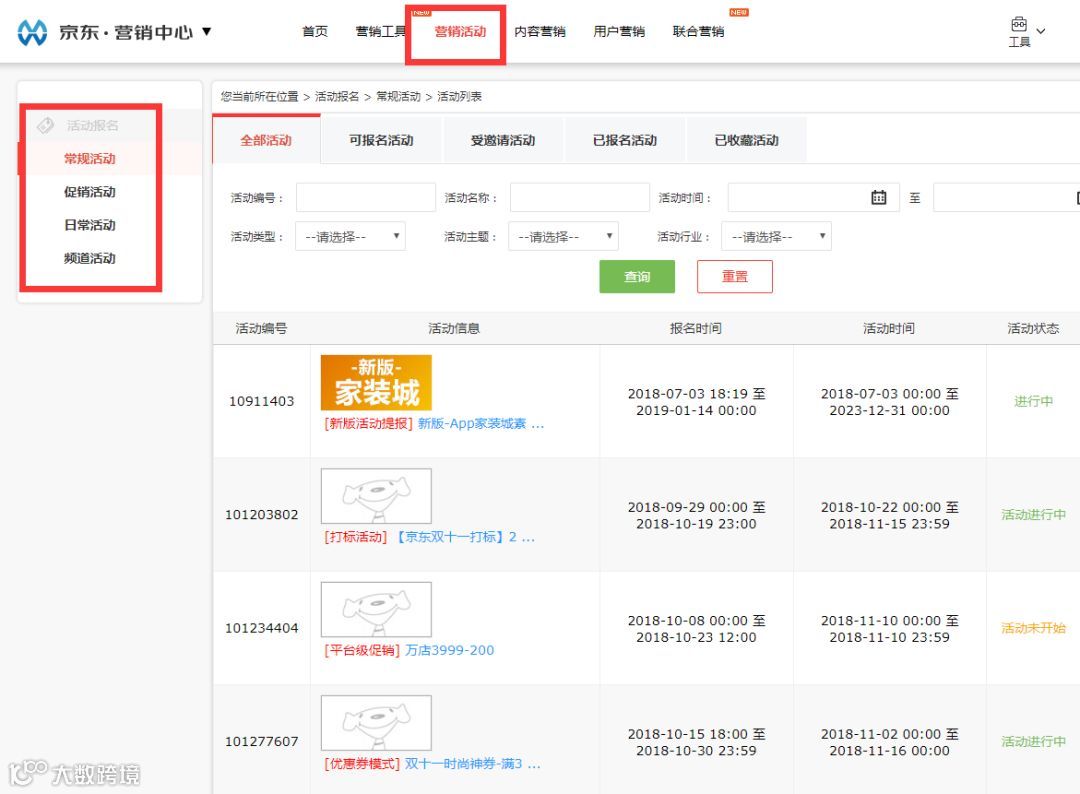The width and height of the screenshot is (1080, 794).
Task: Click the 活动报名 tag icon in sidebar
Action: (x=45, y=125)
